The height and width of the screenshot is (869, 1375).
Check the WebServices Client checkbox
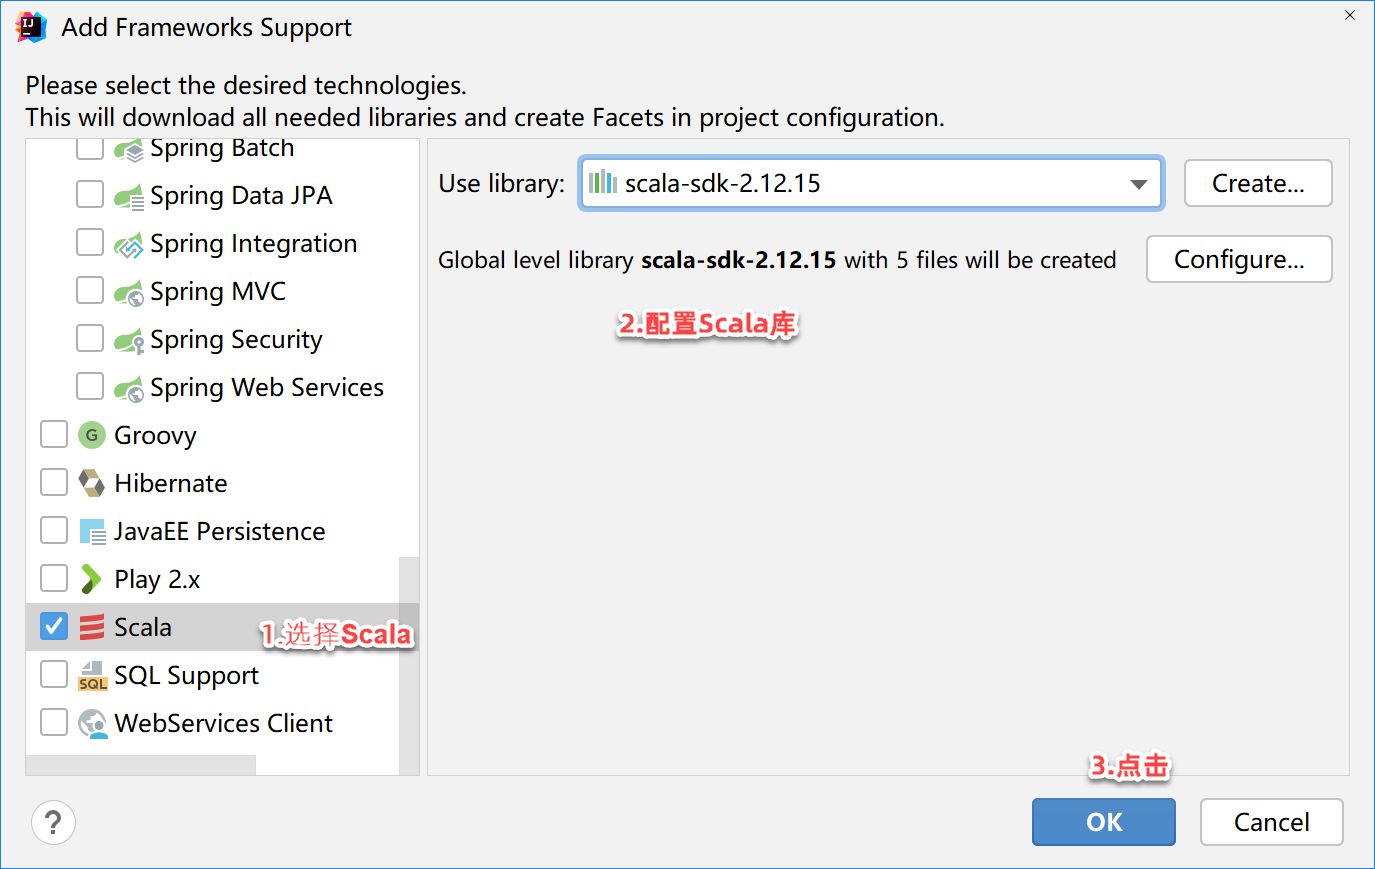[x=54, y=722]
